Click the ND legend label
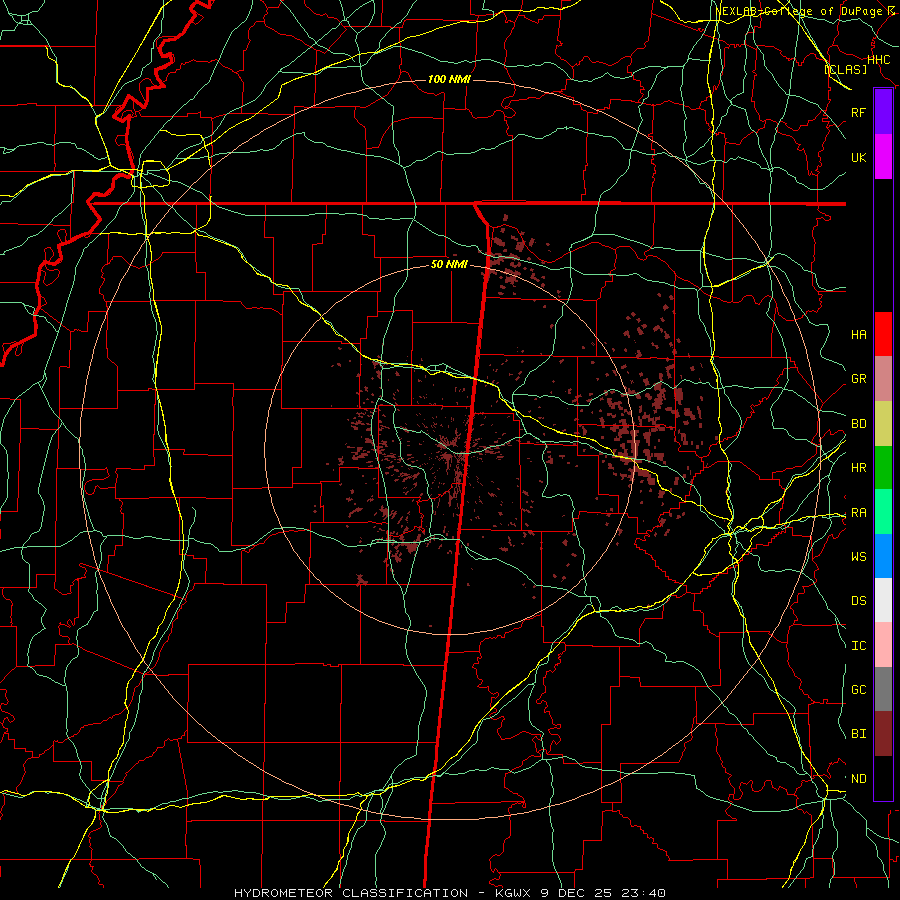Image resolution: width=900 pixels, height=900 pixels. pyautogui.click(x=858, y=779)
